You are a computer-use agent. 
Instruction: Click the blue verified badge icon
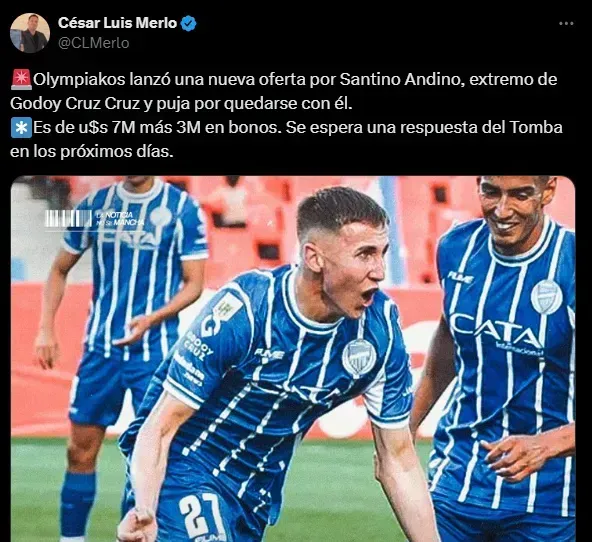click(188, 23)
